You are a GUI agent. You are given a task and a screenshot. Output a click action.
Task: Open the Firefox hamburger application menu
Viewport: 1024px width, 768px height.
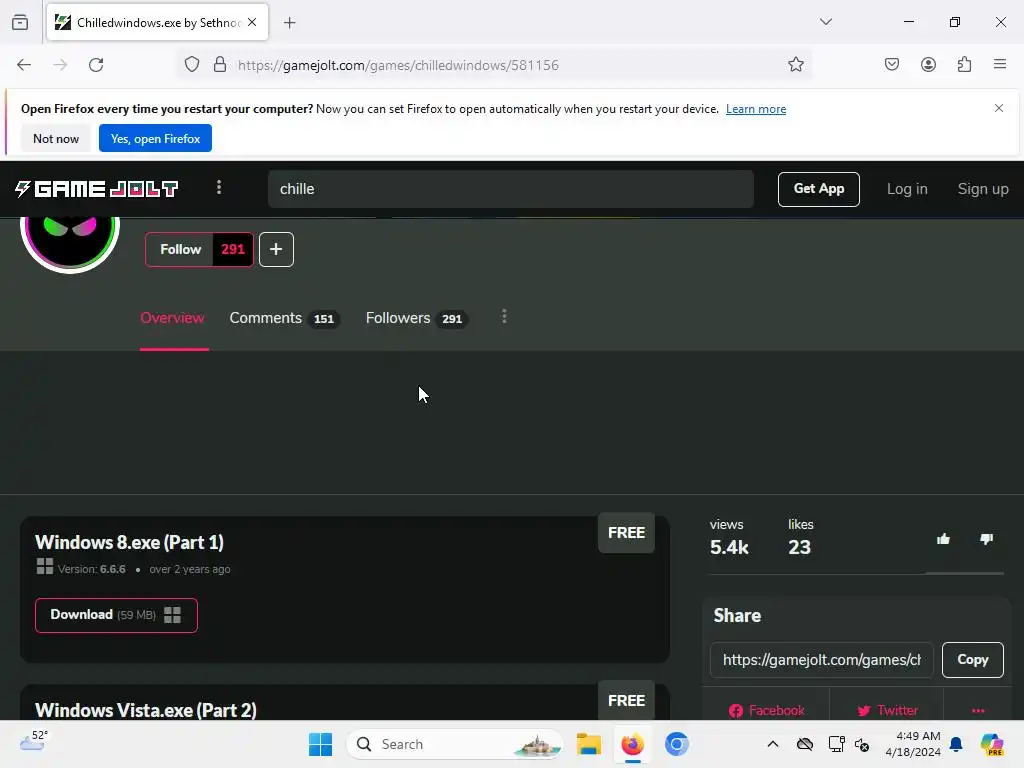coord(1000,65)
